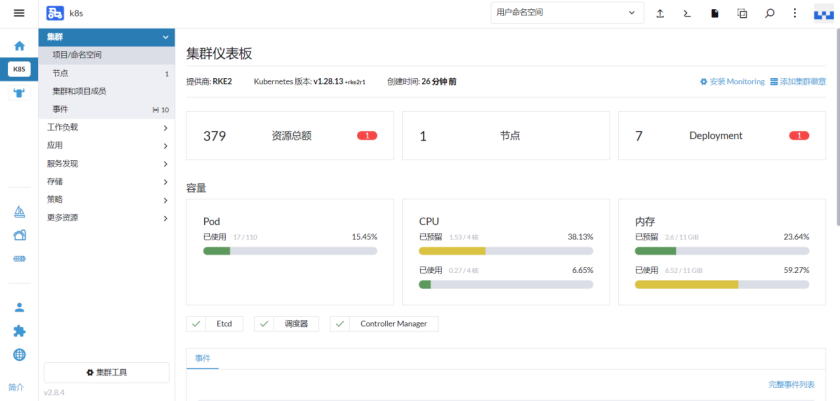Viewport: 840px width, 401px height.
Task: Click the 提供商: RKE2 text
Action: (x=209, y=82)
